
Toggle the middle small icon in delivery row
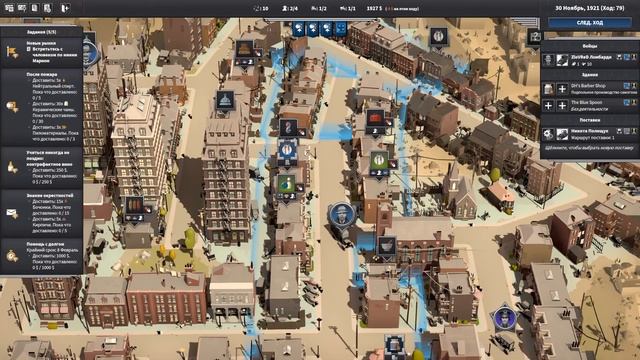(627, 131)
